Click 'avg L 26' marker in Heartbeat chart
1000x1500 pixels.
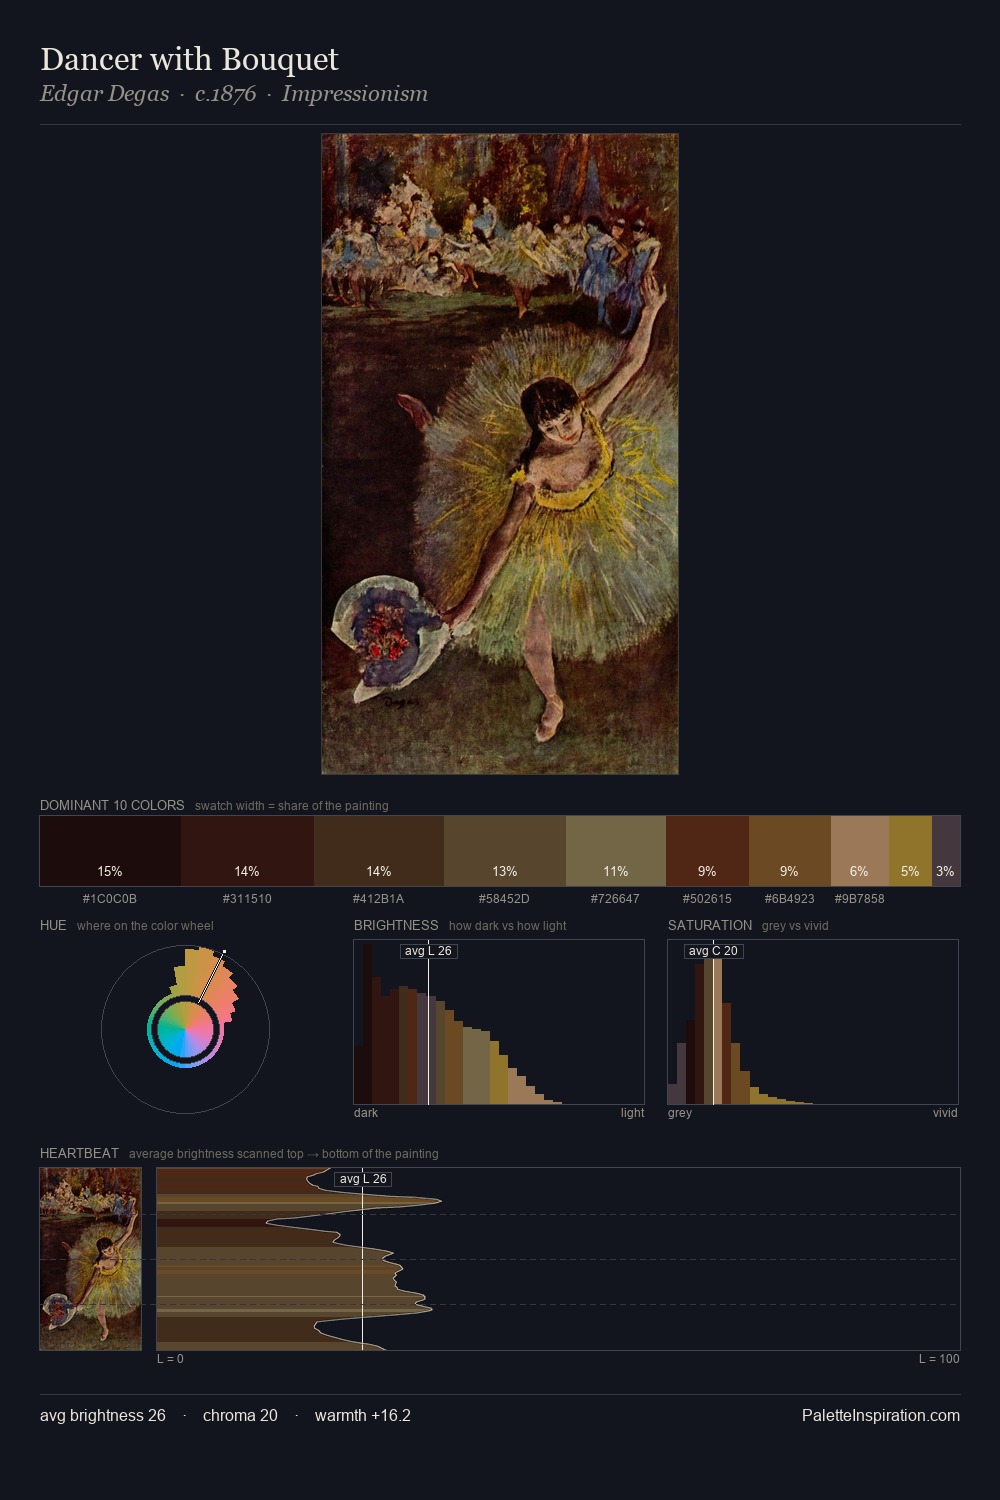click(x=363, y=1179)
